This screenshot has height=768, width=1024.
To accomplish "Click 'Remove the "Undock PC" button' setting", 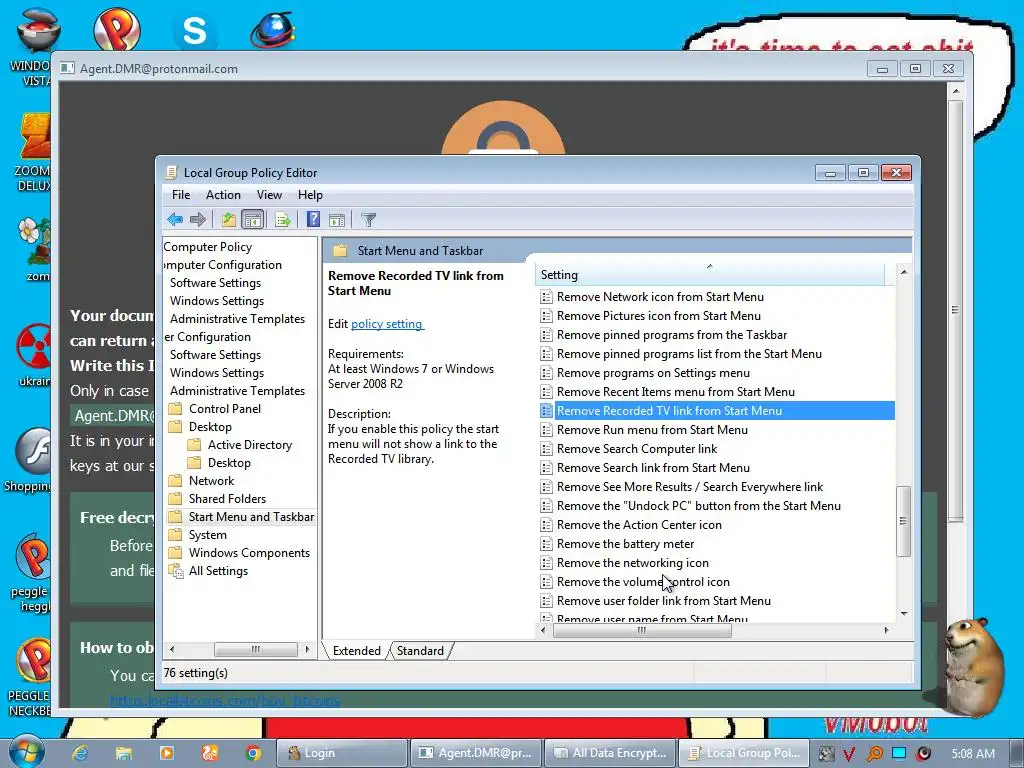I will coord(699,506).
